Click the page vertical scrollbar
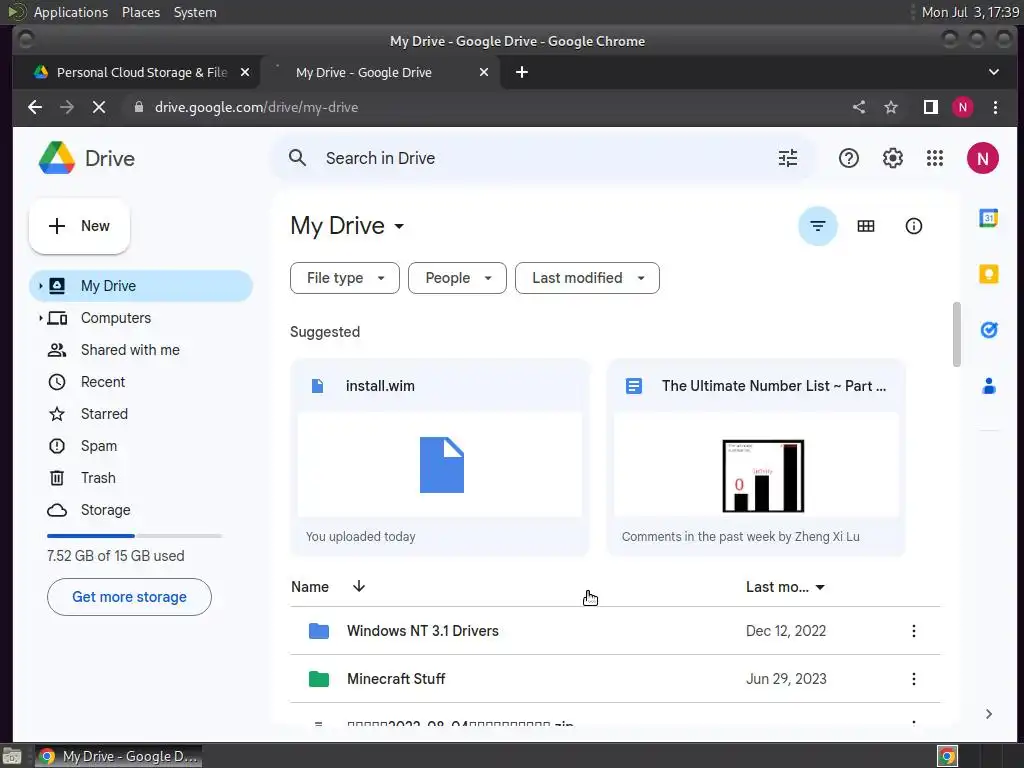 [956, 334]
